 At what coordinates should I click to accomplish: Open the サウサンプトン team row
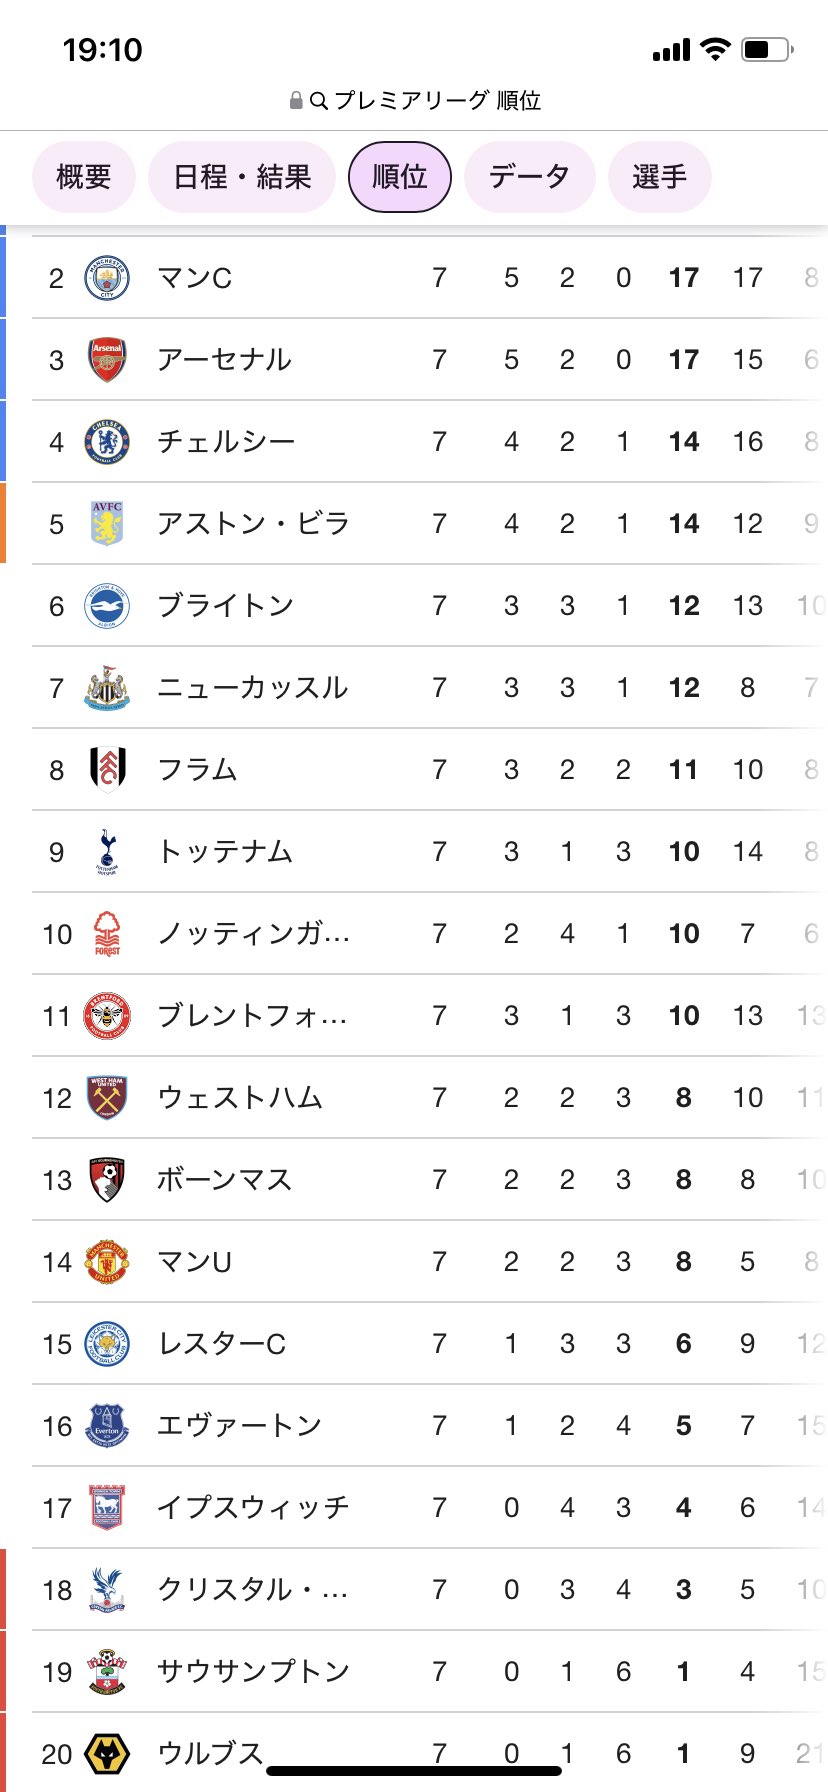253,1672
